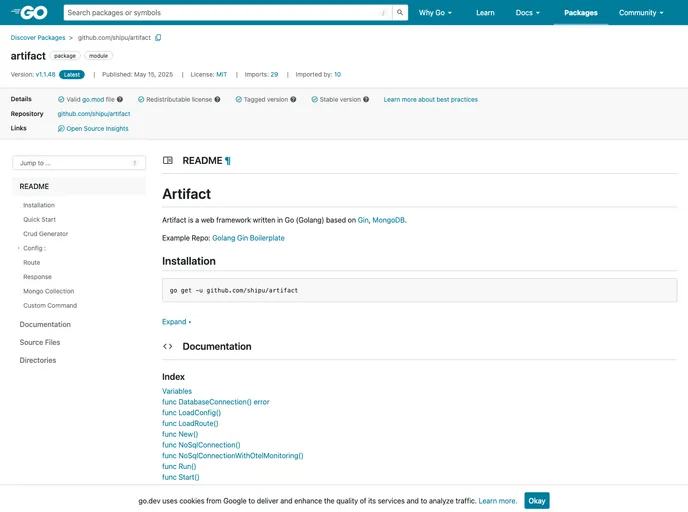Expand the full README with Expand link
The width and height of the screenshot is (688, 512).
tap(176, 322)
